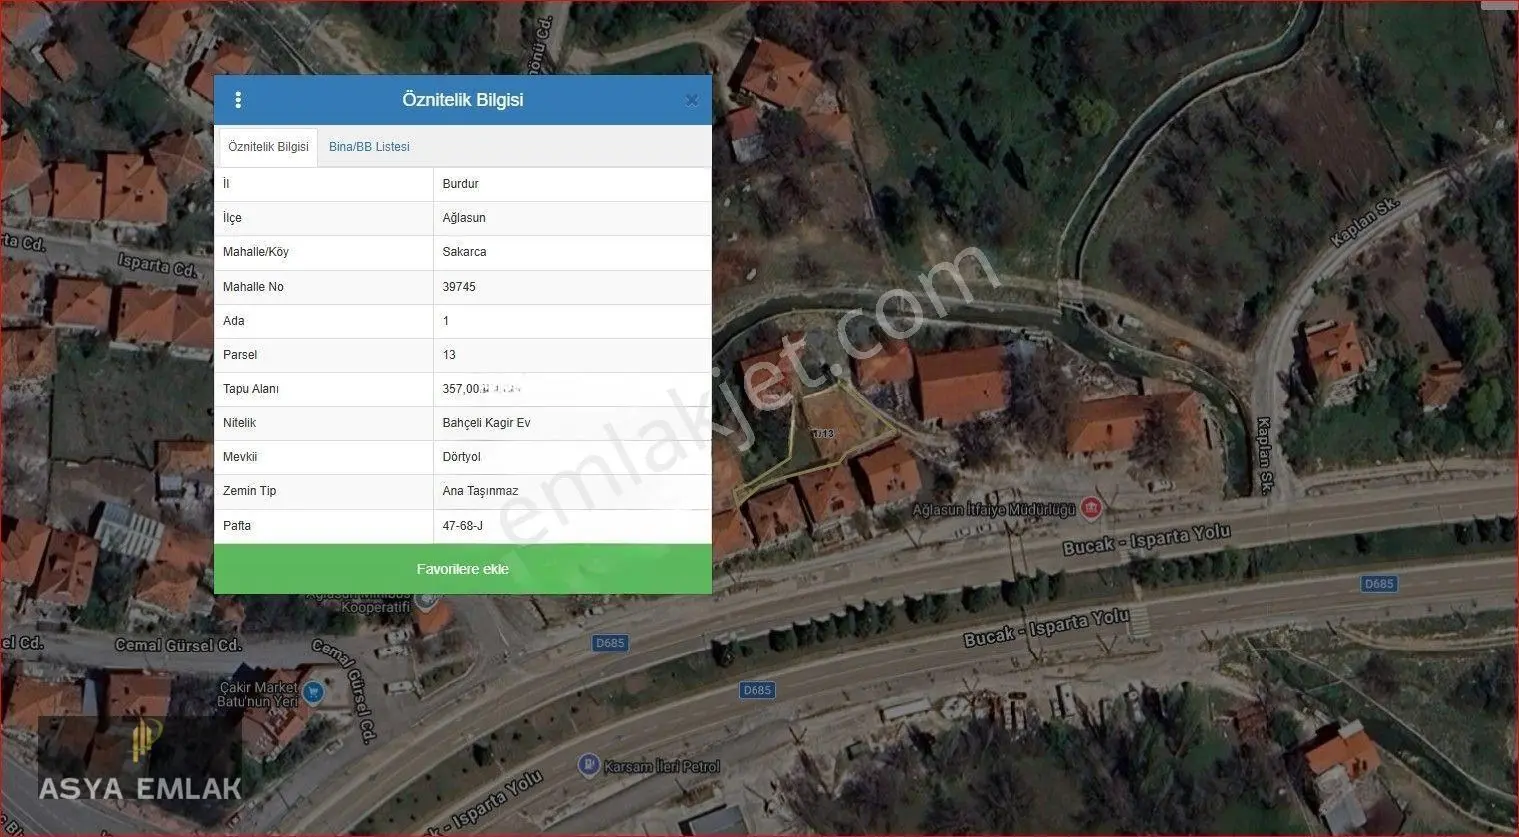Click the Karşam İleri Petrol text label
Viewport: 1519px width, 837px height.
pos(662,767)
